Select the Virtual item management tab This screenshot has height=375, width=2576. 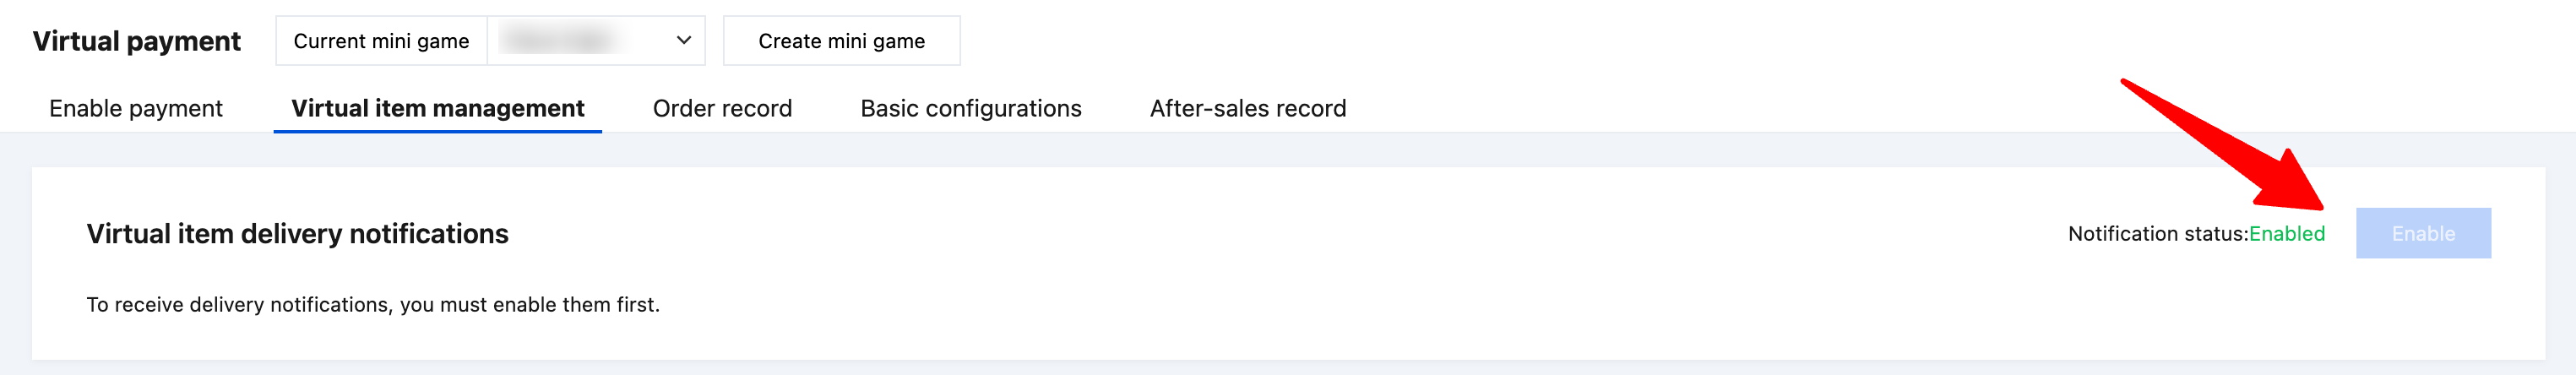437,108
